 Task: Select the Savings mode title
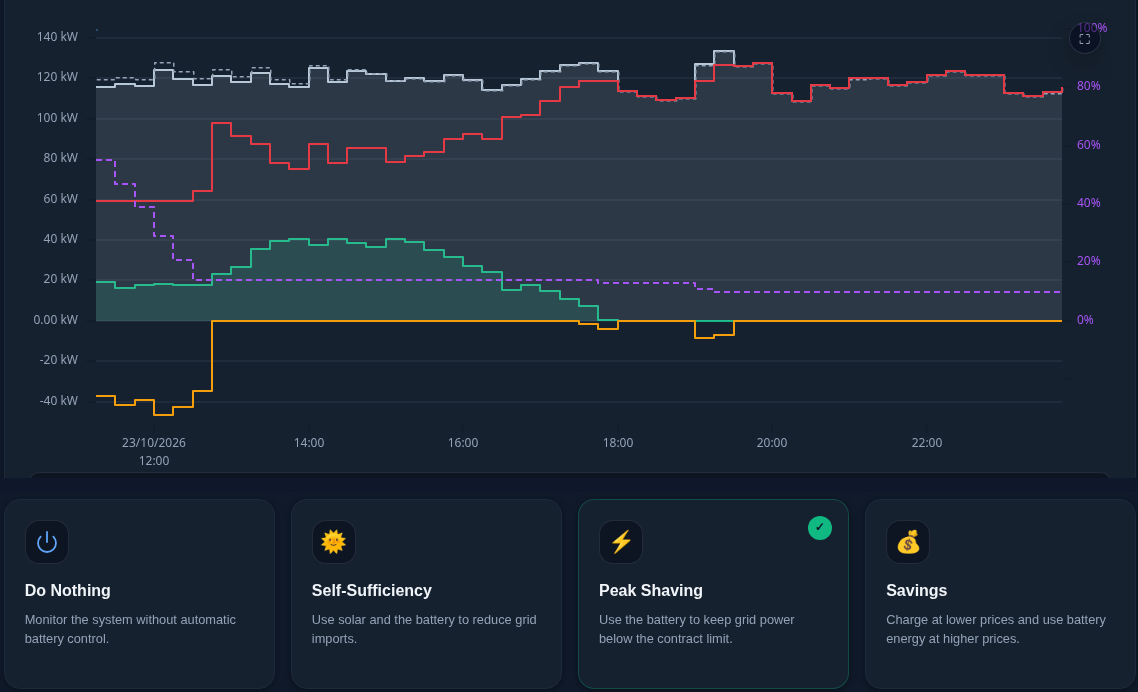917,590
